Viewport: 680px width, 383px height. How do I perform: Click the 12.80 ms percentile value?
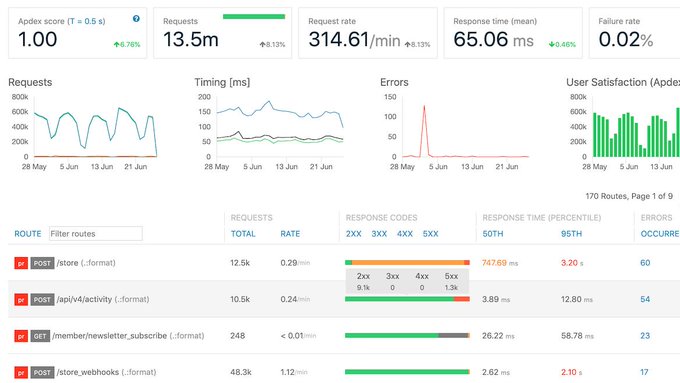(x=577, y=299)
